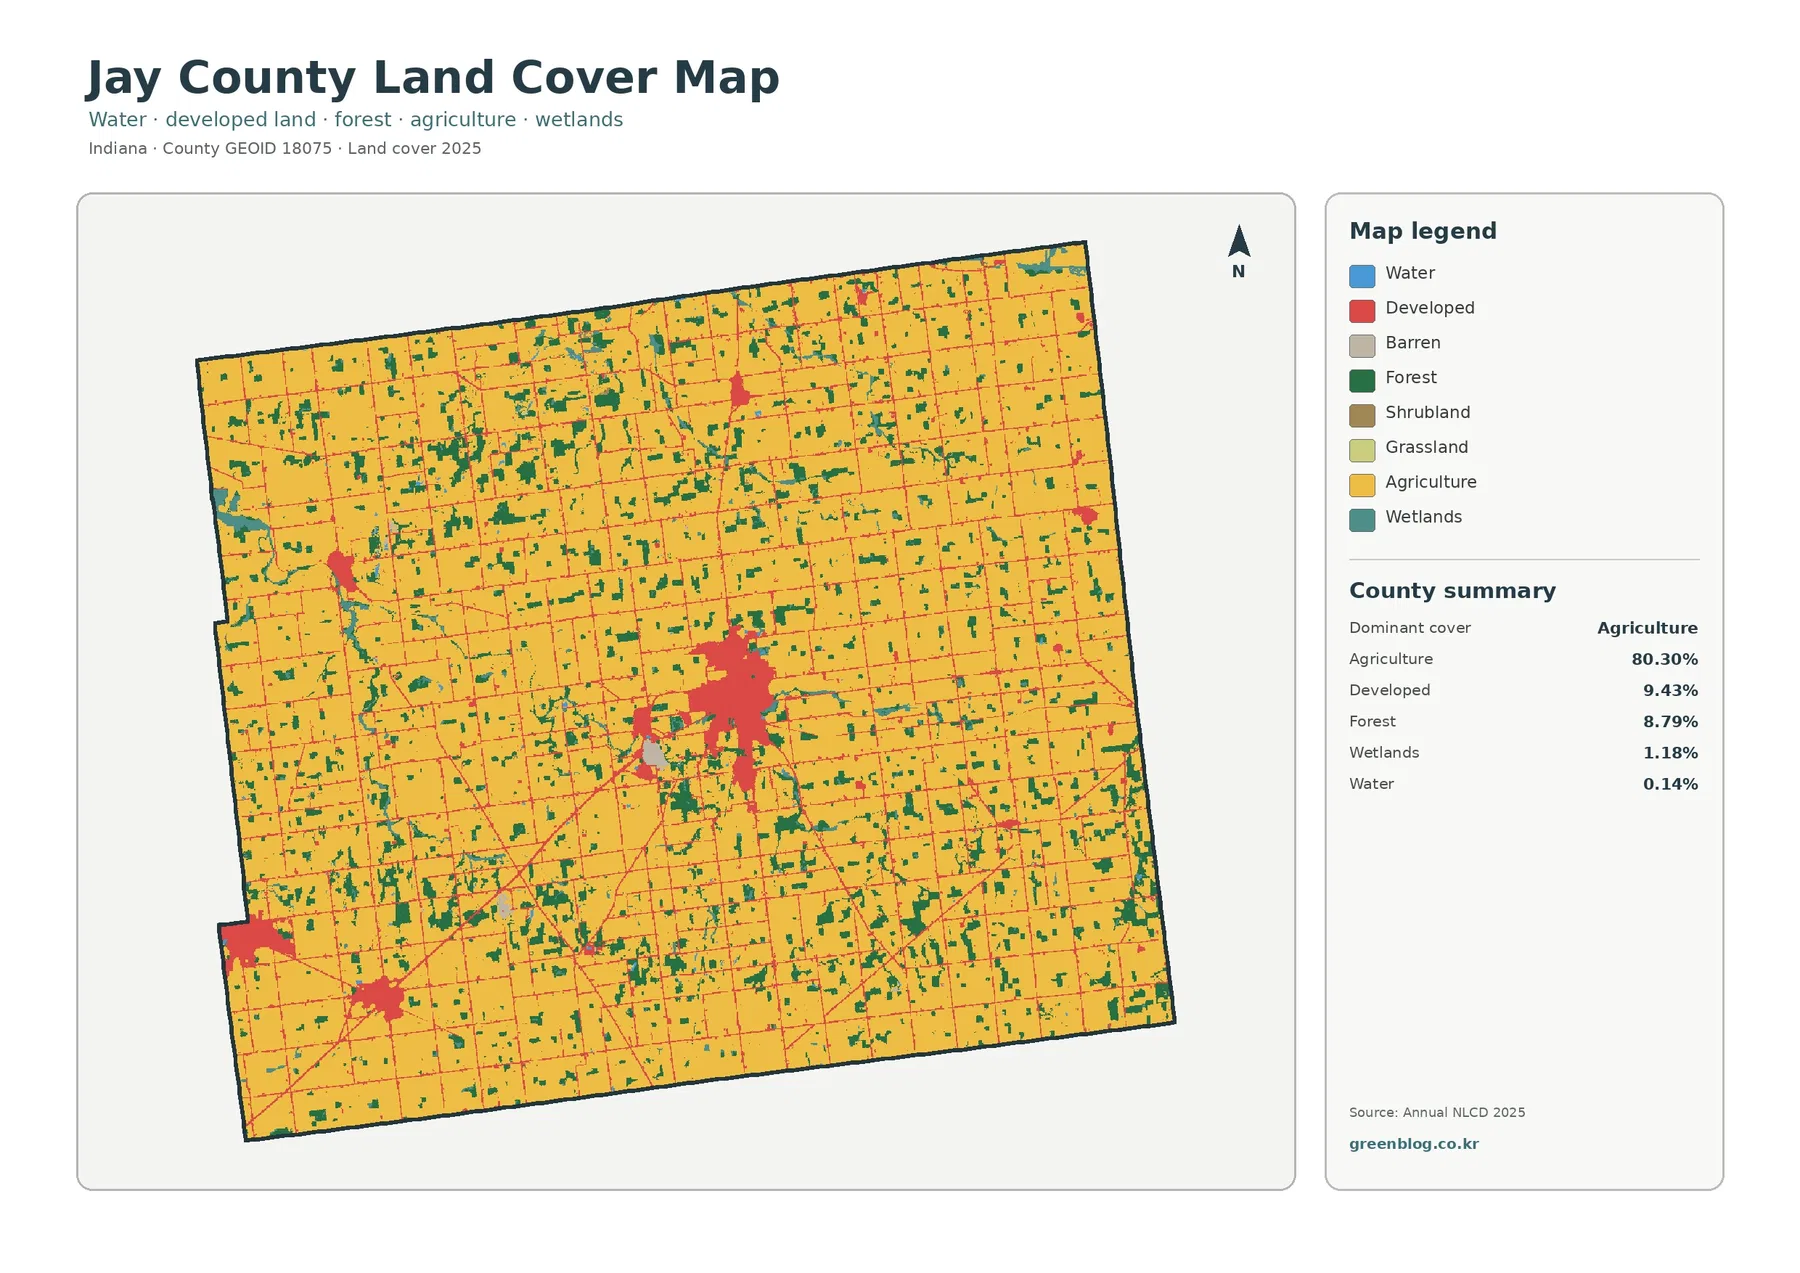Click the Shrubland legend swatch

pos(1362,415)
